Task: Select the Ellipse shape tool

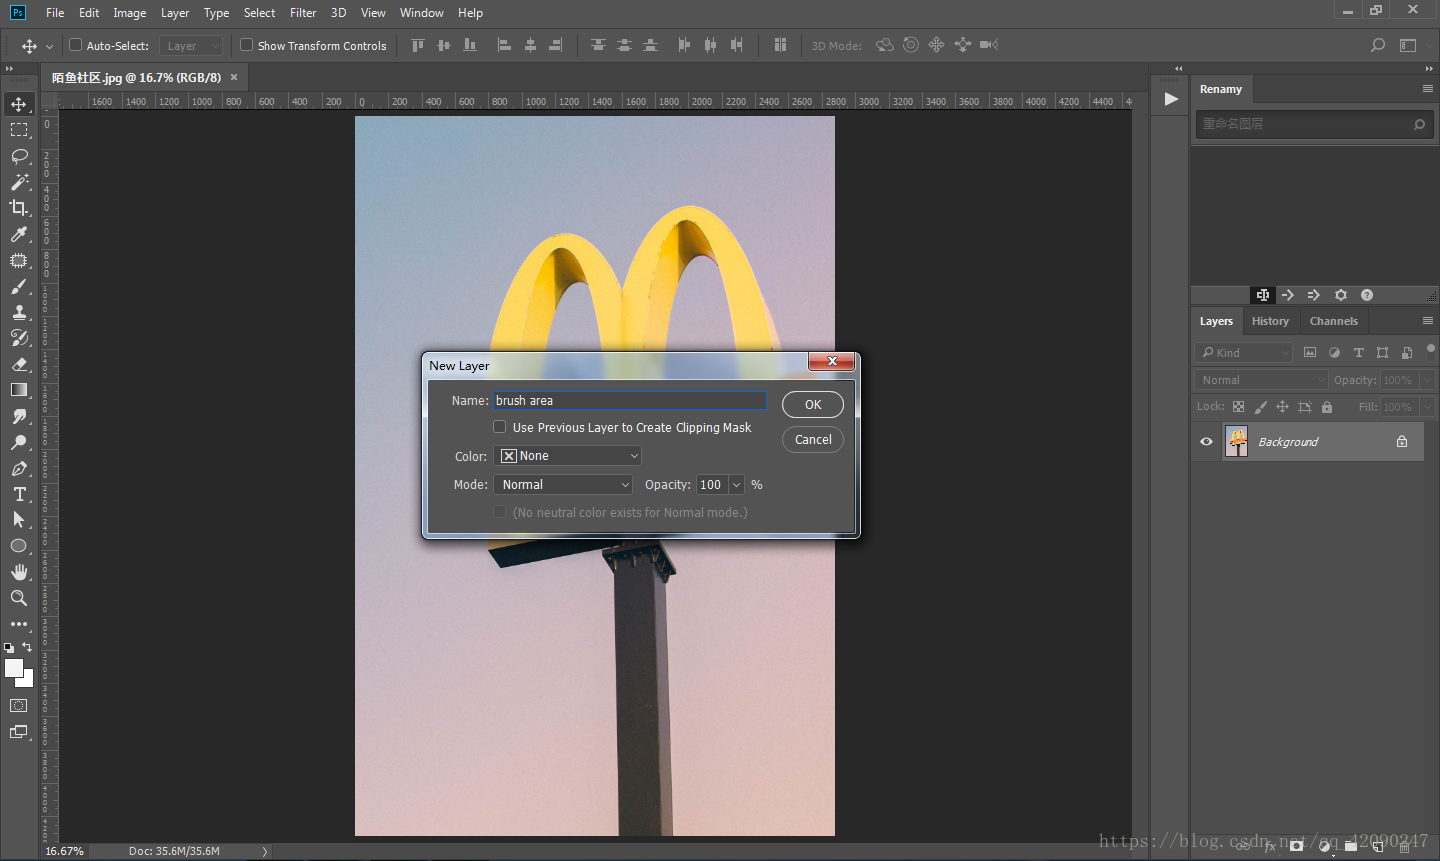Action: click(x=19, y=546)
